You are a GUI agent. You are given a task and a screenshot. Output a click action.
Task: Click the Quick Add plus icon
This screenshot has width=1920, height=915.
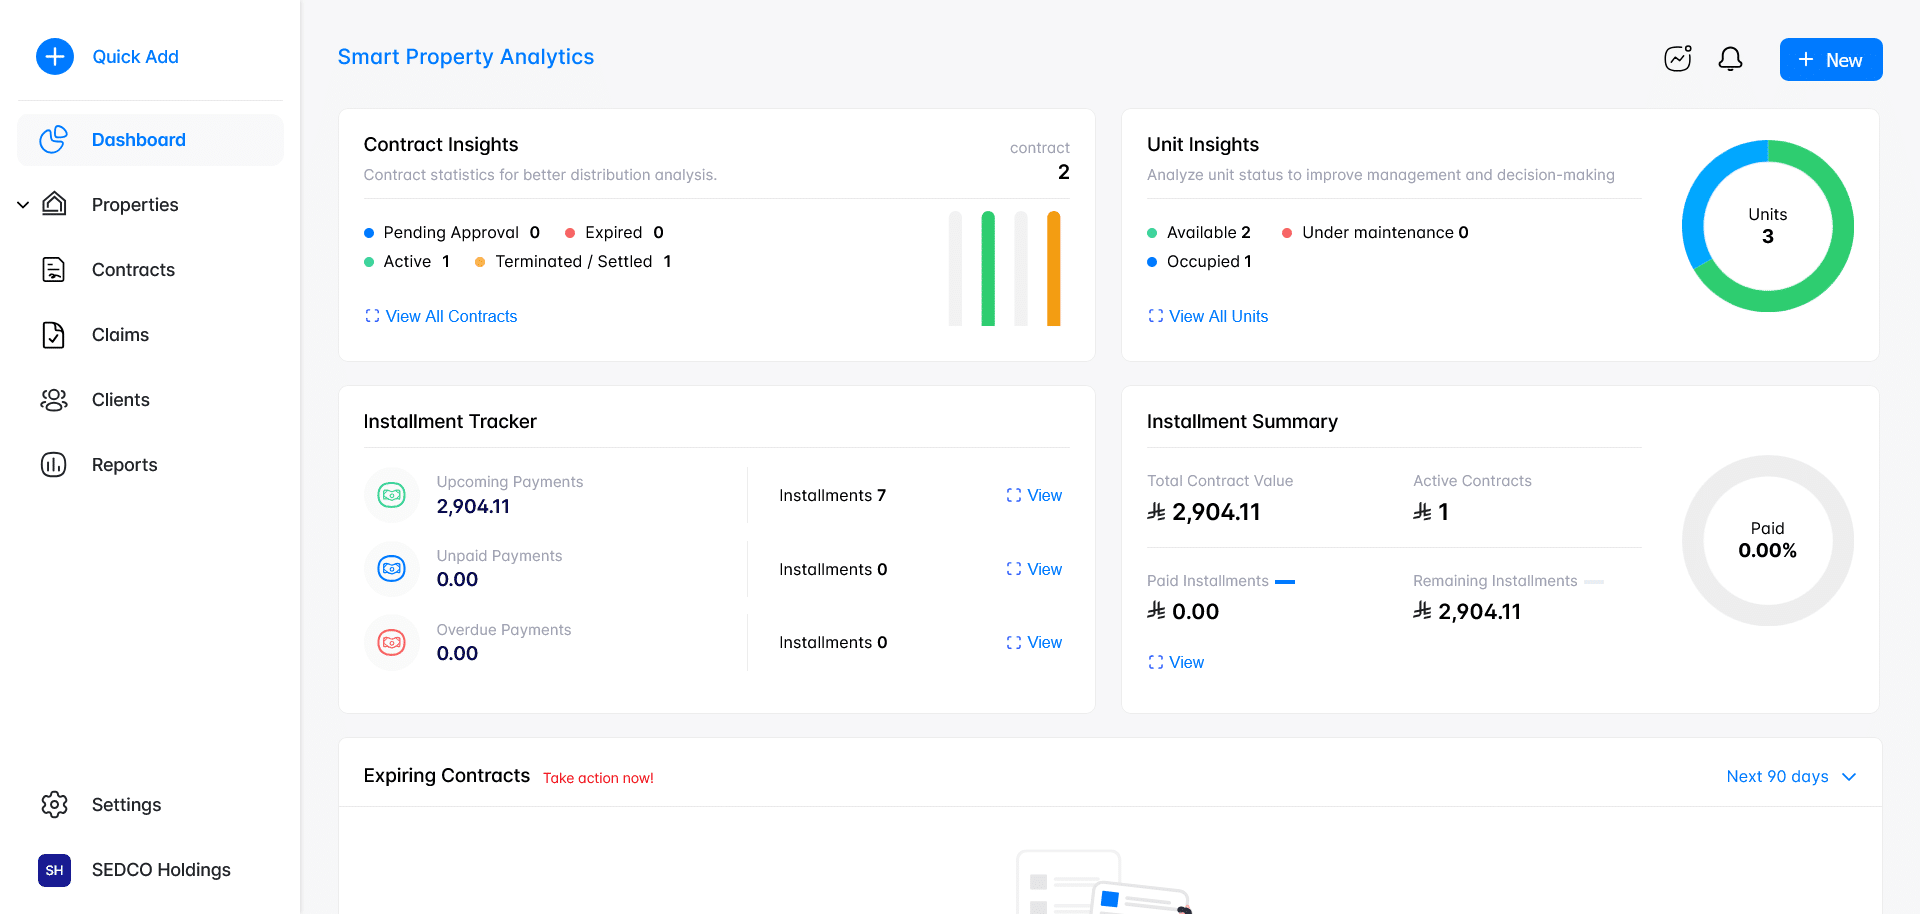[x=55, y=57]
